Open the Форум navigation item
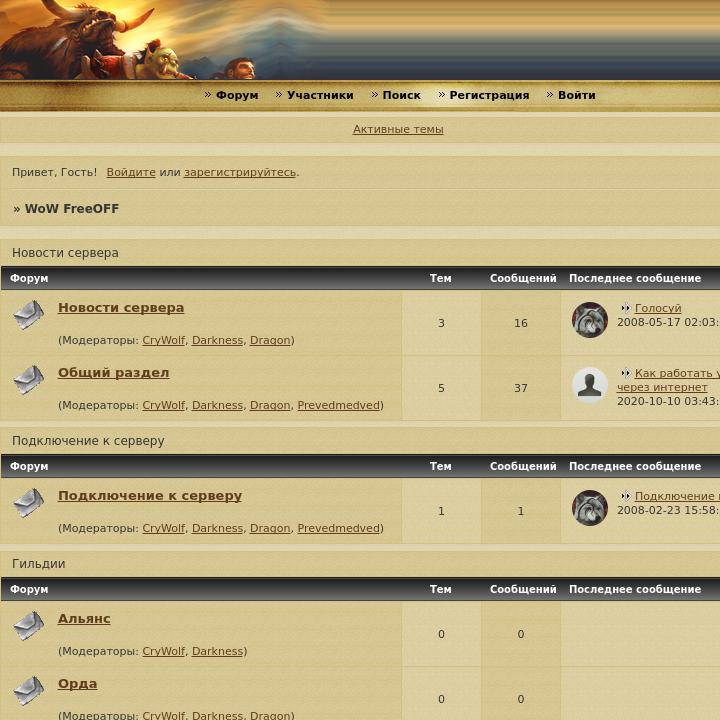 tap(237, 95)
